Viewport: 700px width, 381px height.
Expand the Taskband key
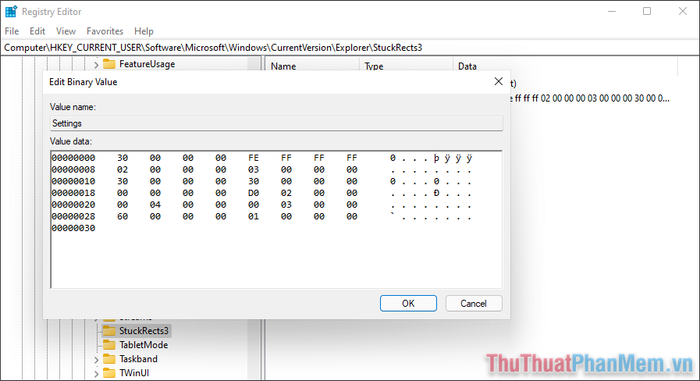tap(96, 360)
